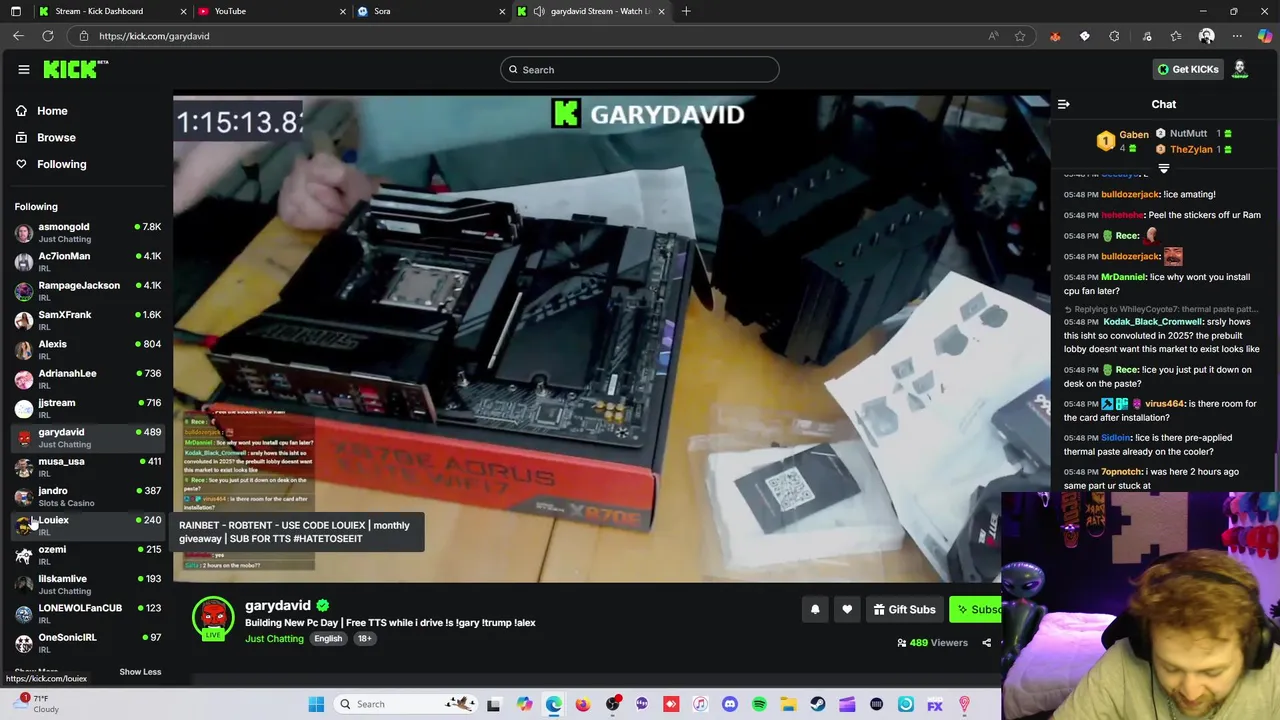
Task: Click the Subscribe button
Action: [x=976, y=609]
